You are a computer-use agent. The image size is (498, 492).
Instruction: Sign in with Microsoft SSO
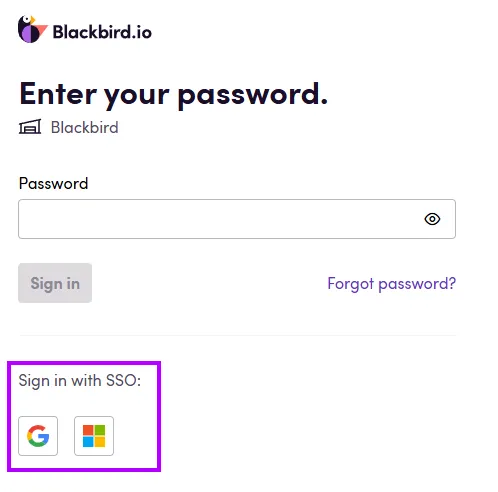tap(94, 436)
